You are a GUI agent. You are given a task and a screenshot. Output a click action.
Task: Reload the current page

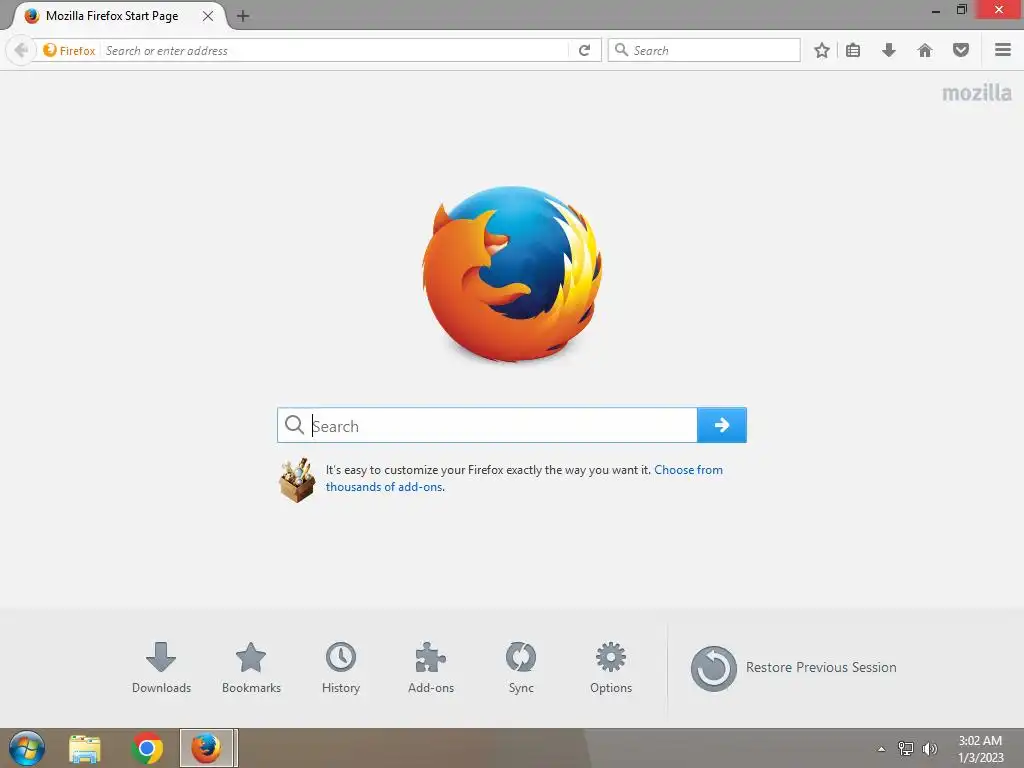[584, 50]
